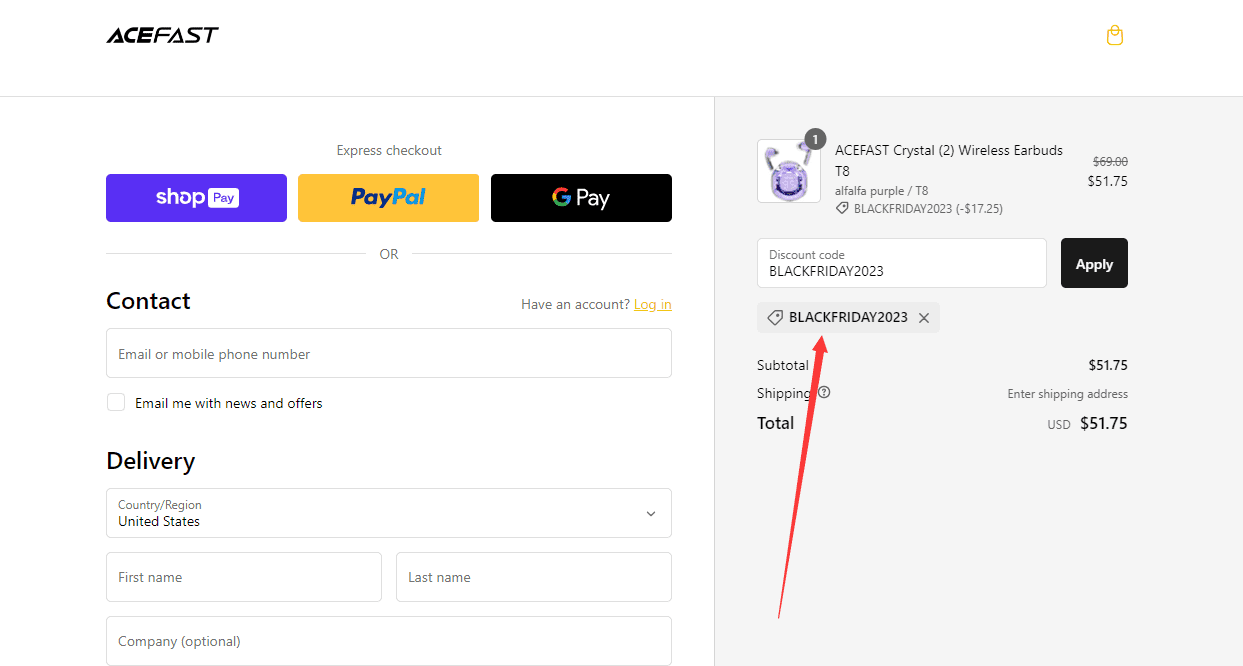Click the tag icon in applied discount chip
The height and width of the screenshot is (666, 1243).
[775, 318]
